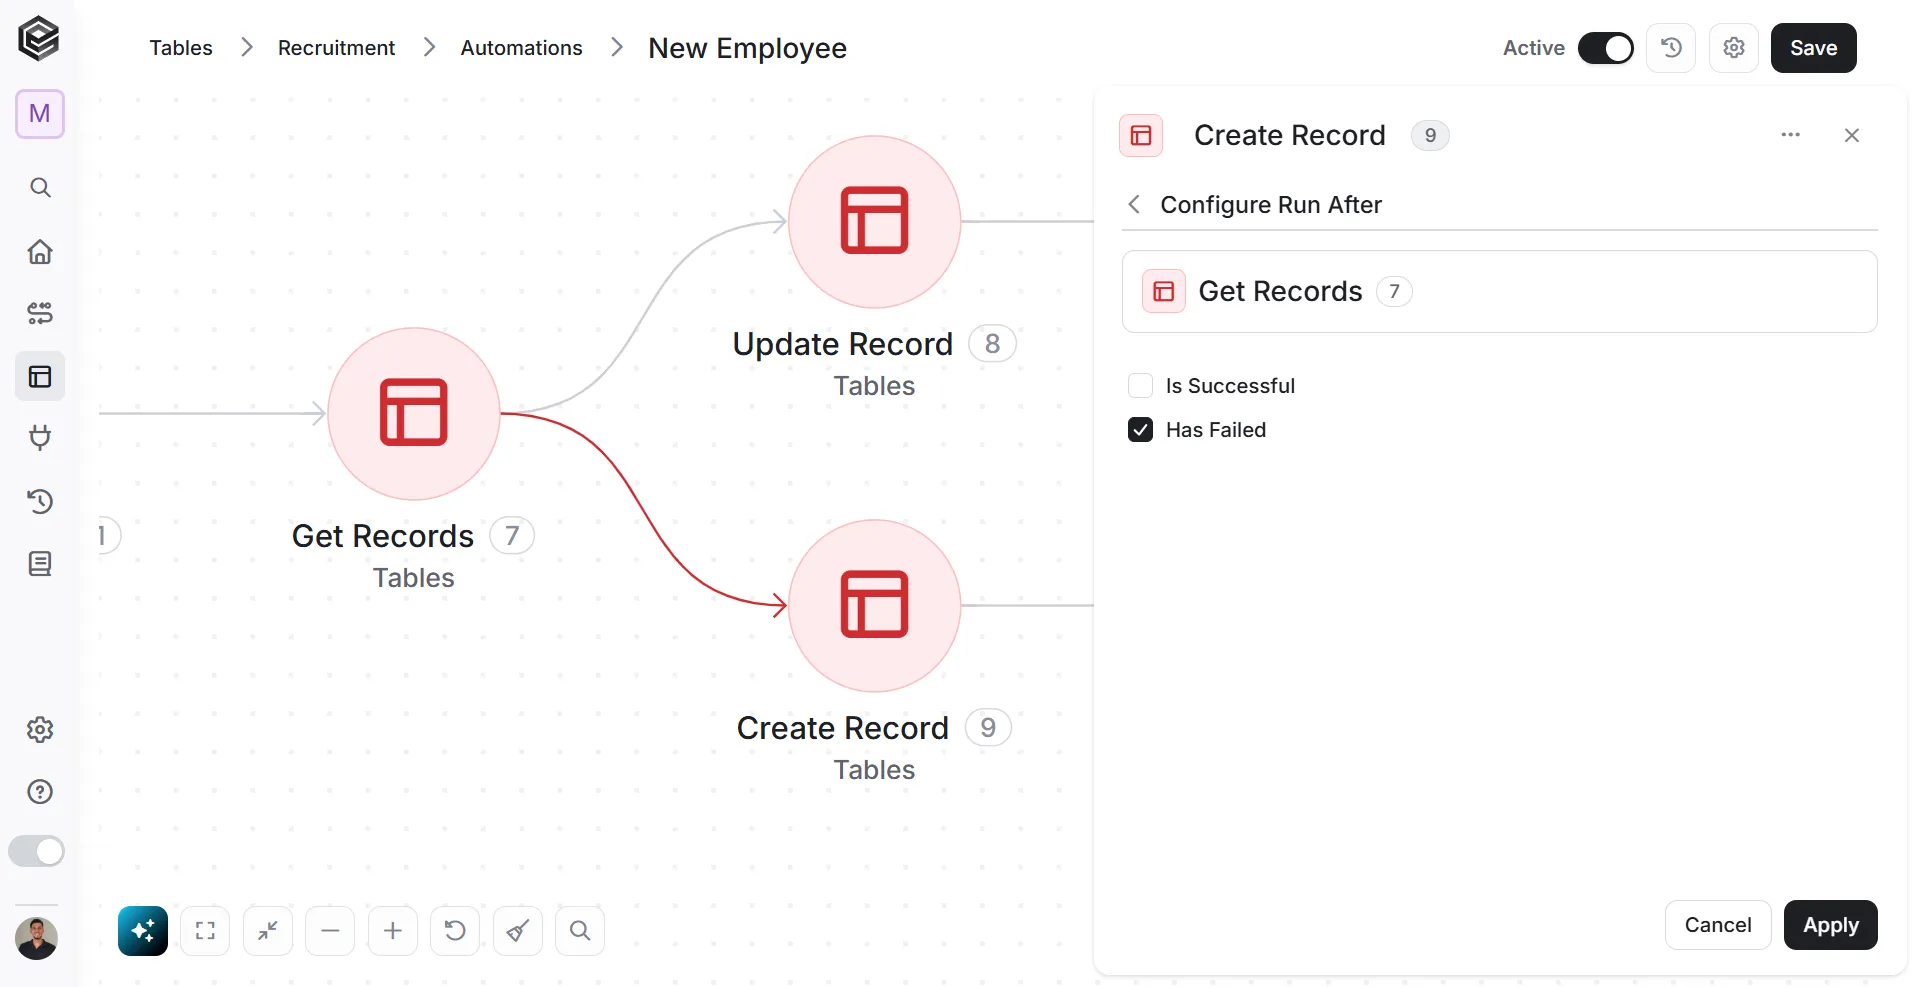Navigate to Recruitment breadcrumb
This screenshot has width=1917, height=987.
click(x=336, y=48)
